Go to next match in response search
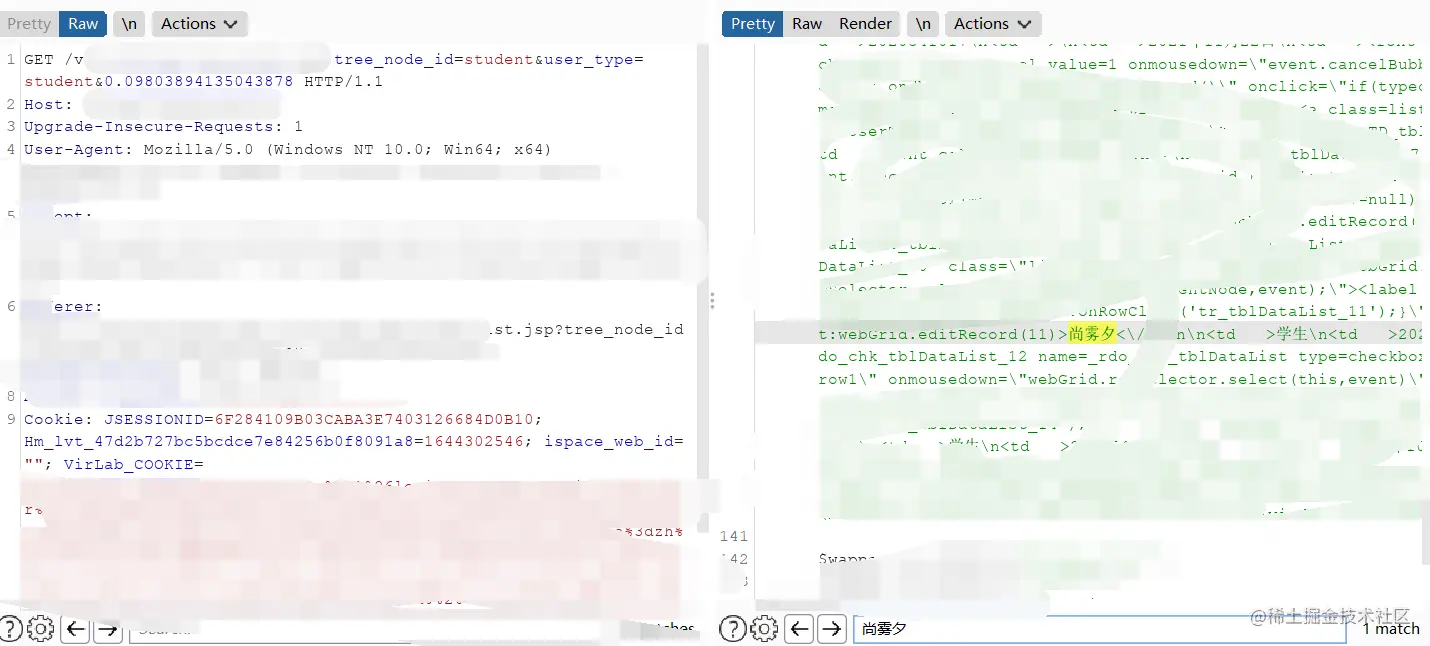This screenshot has height=646, width=1430. coord(831,629)
